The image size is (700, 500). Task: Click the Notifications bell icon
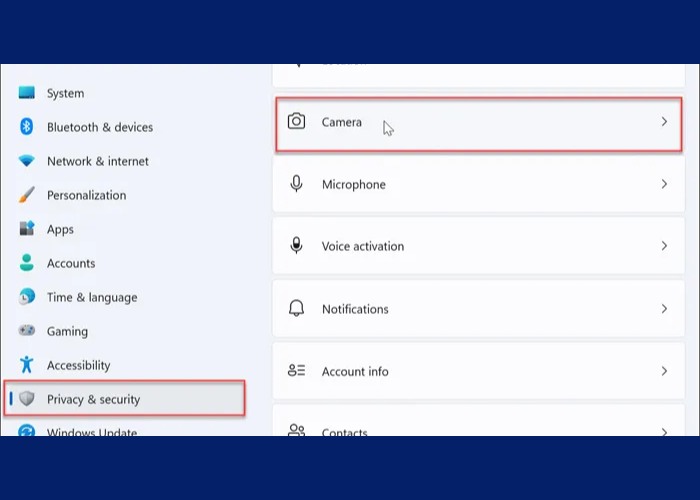[296, 309]
